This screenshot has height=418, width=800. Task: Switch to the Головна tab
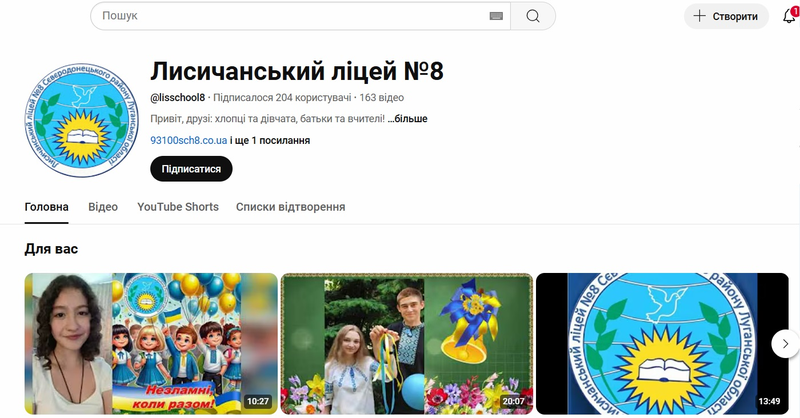(x=46, y=207)
